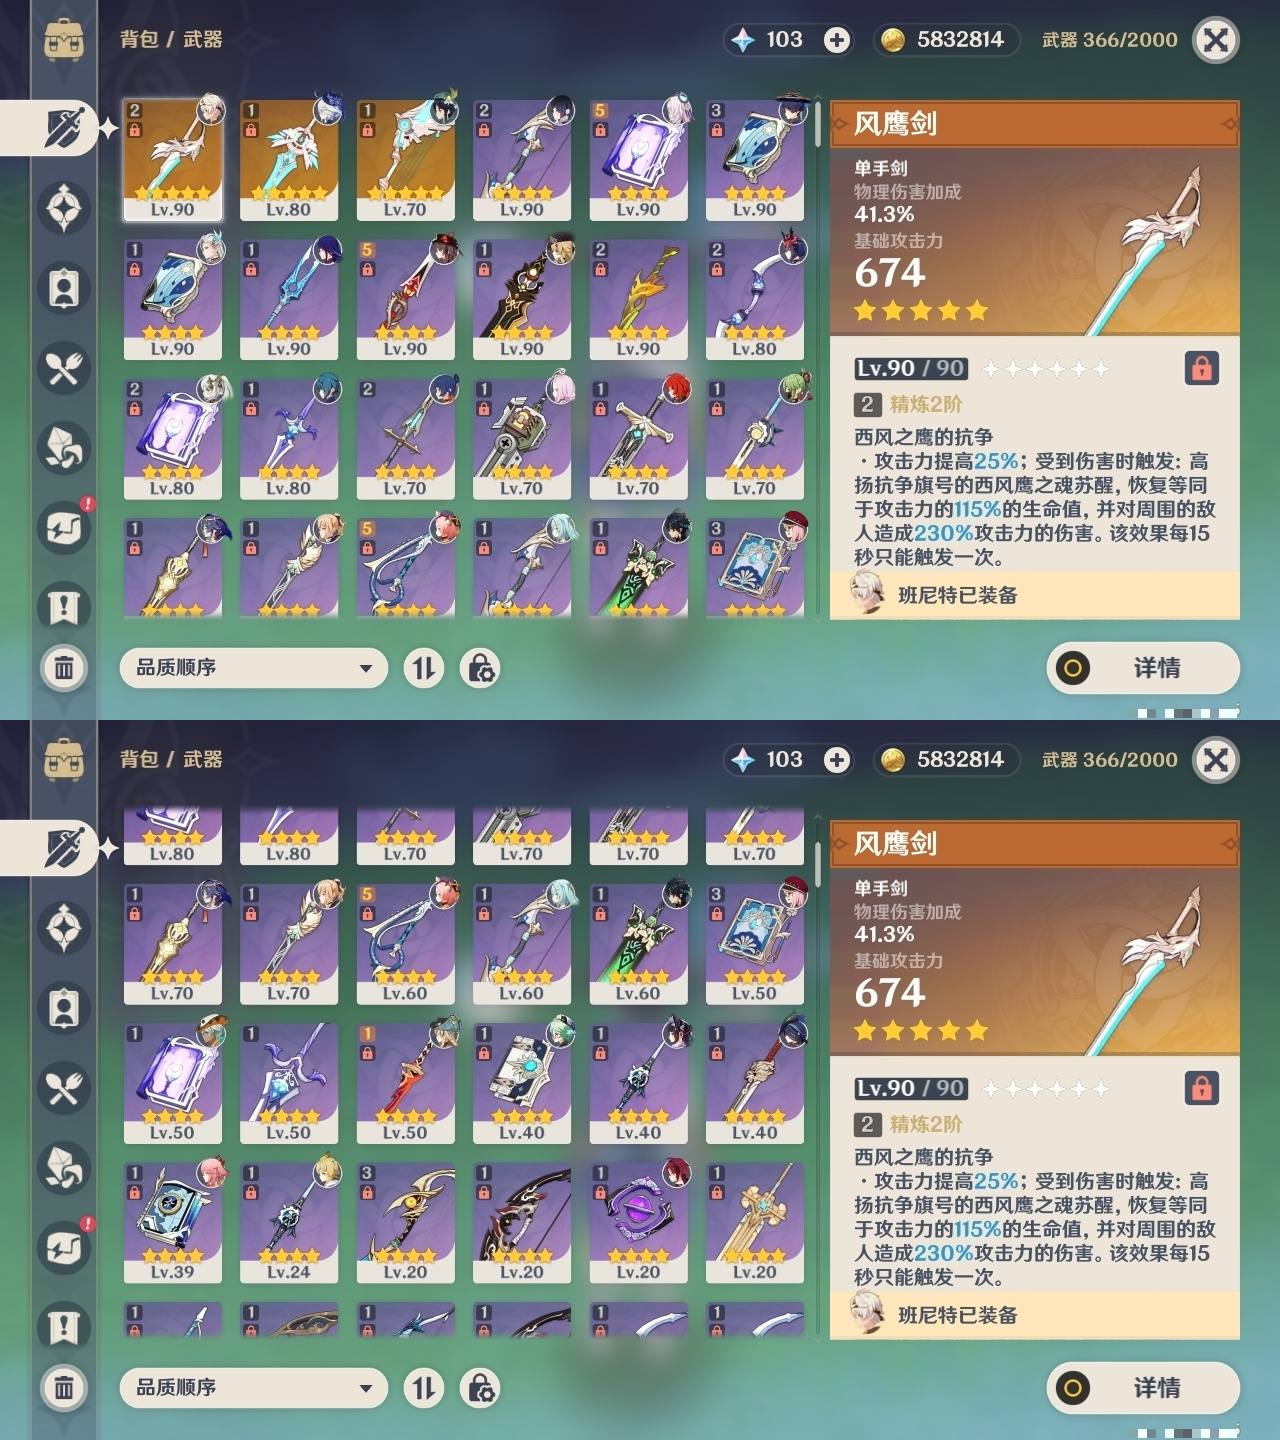Viewport: 1280px width, 1440px height.
Task: Select furnishing gadget tab with red dot, lower sidebar
Action: [64, 1248]
